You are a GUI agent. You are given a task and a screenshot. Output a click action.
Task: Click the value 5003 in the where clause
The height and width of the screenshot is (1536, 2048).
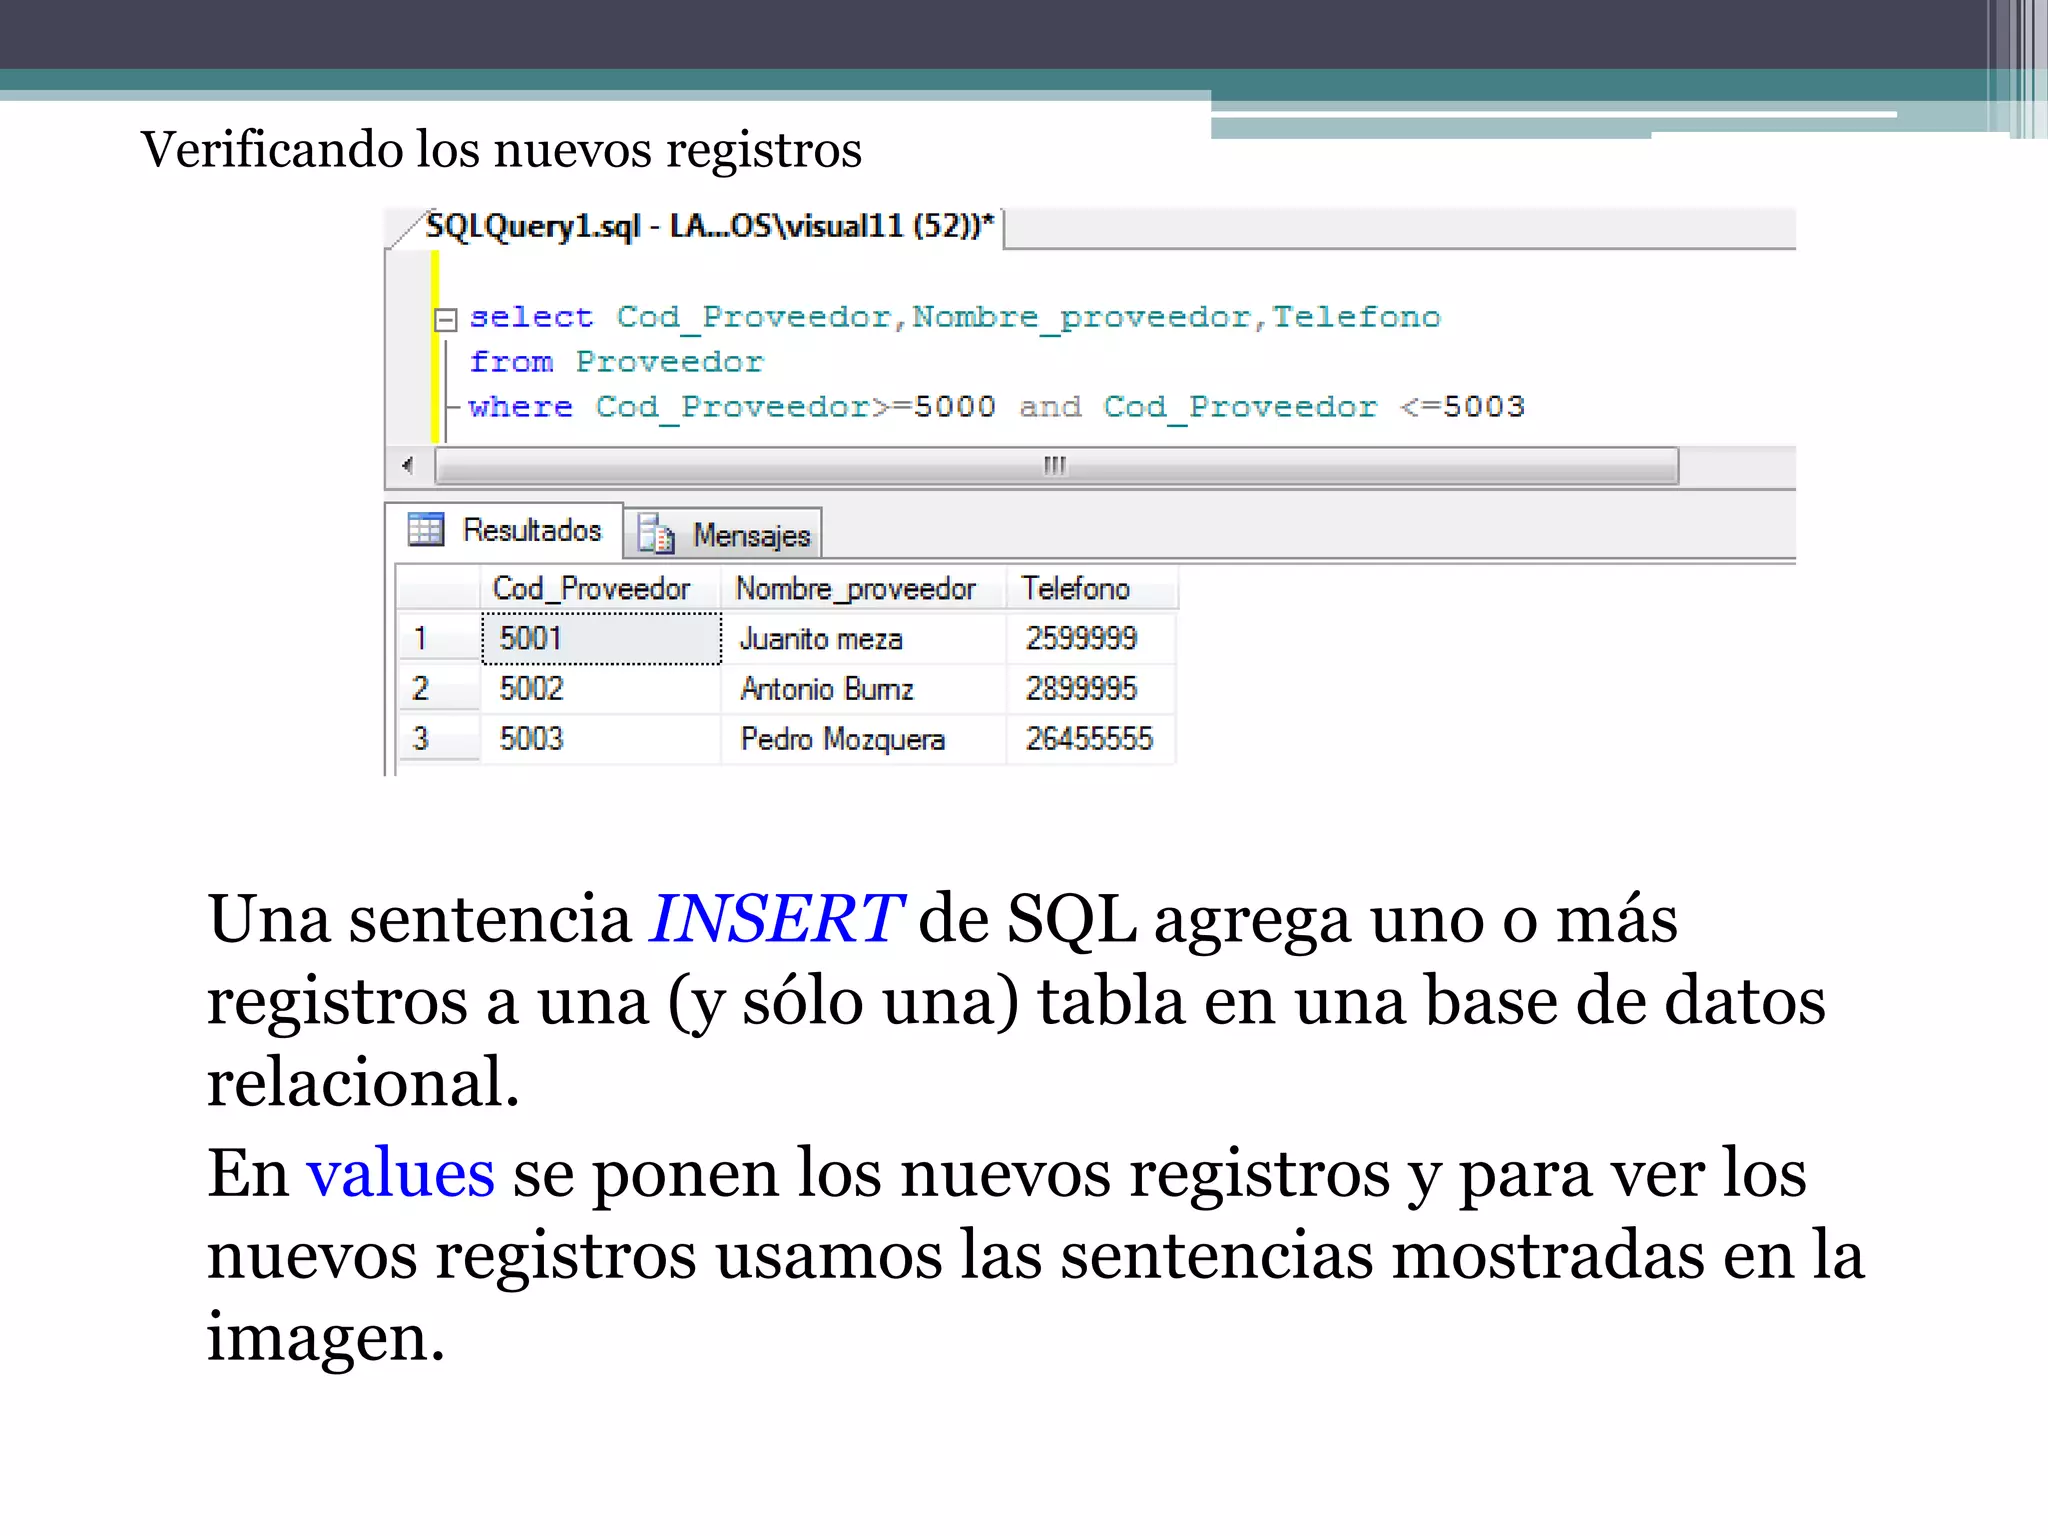(1484, 406)
